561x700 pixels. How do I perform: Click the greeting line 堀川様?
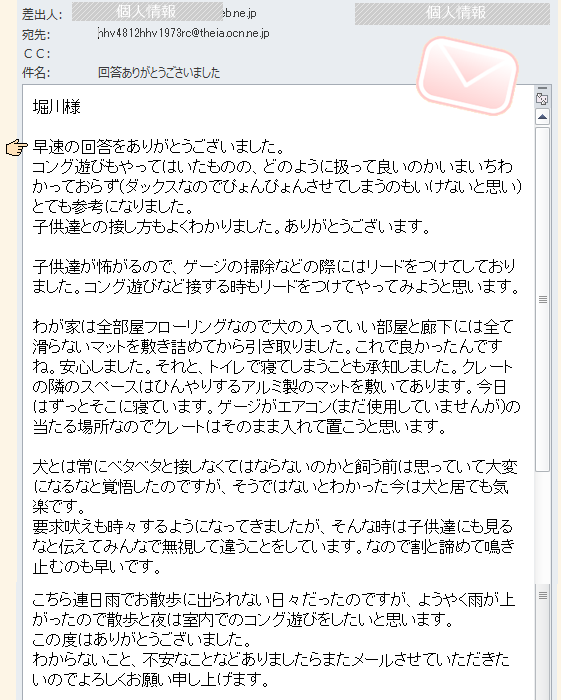coord(57,107)
